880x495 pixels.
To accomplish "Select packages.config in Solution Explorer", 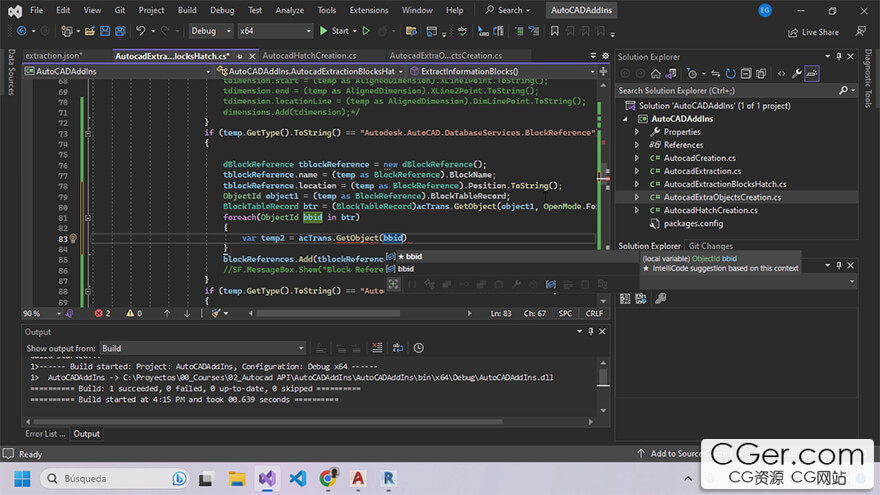I will [x=693, y=223].
